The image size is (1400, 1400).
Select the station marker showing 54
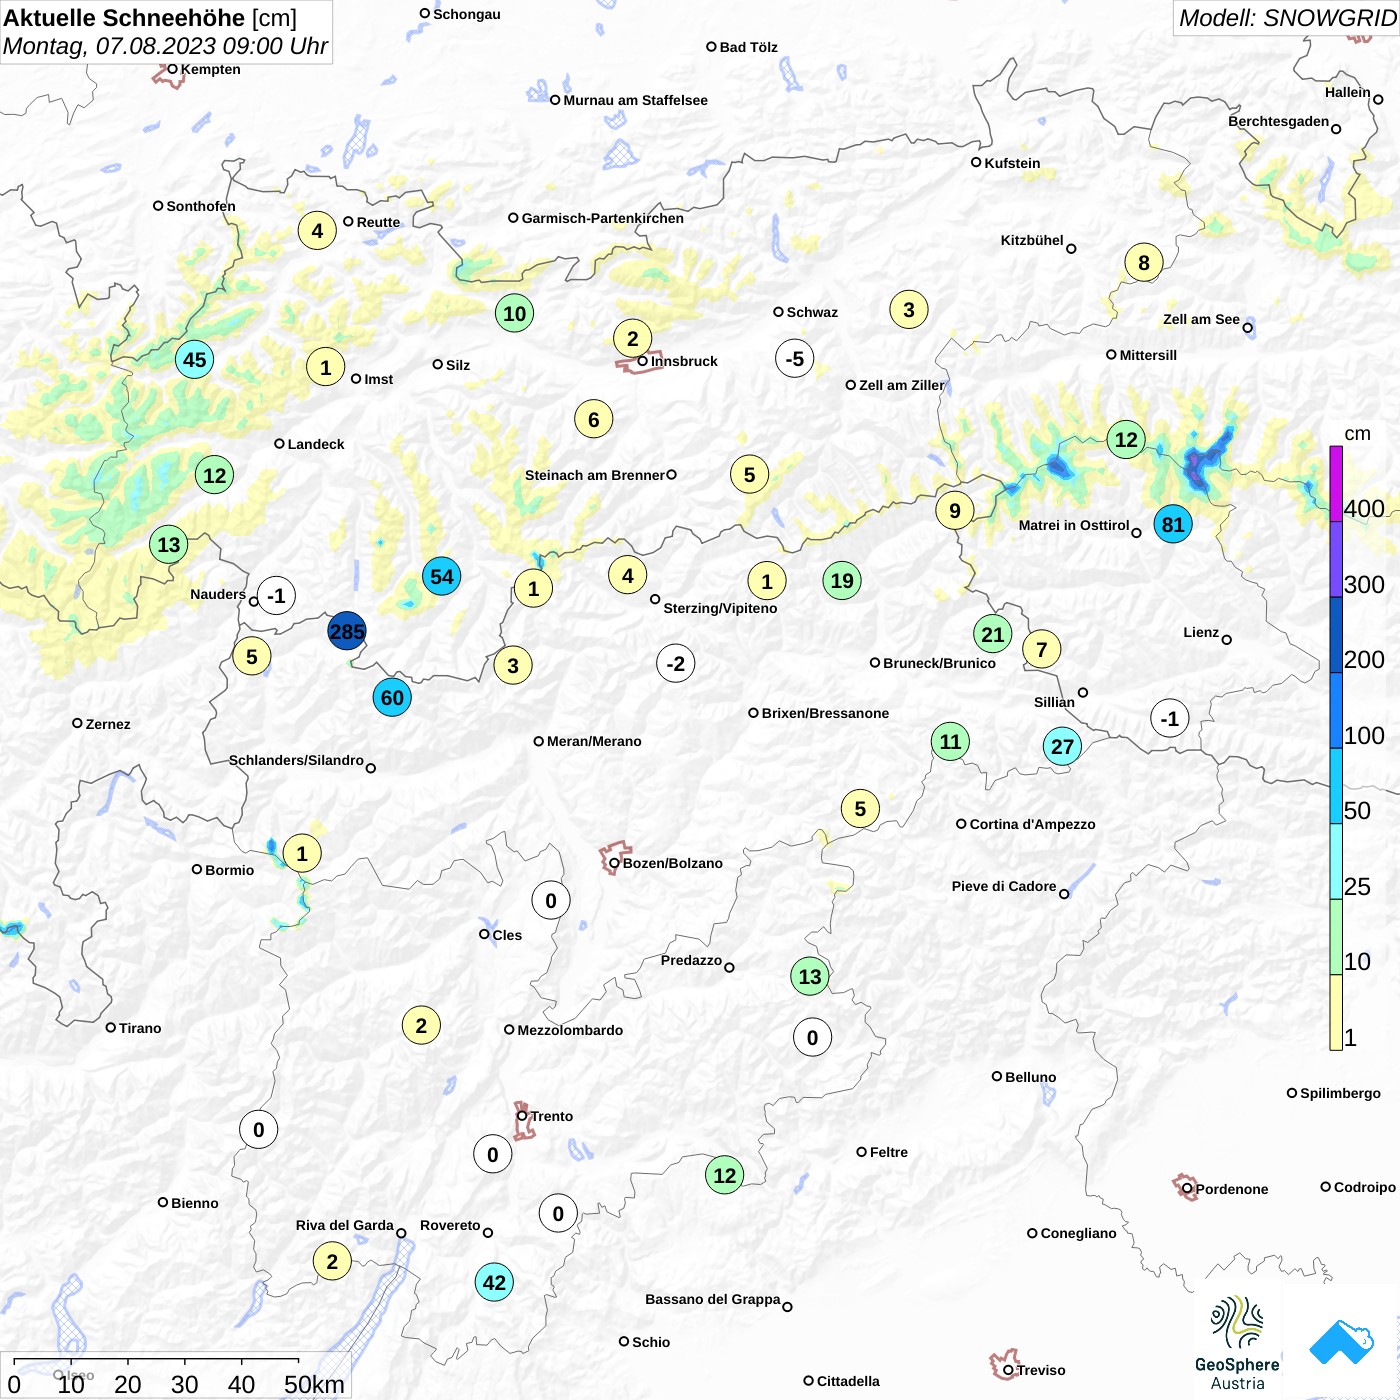tap(441, 576)
